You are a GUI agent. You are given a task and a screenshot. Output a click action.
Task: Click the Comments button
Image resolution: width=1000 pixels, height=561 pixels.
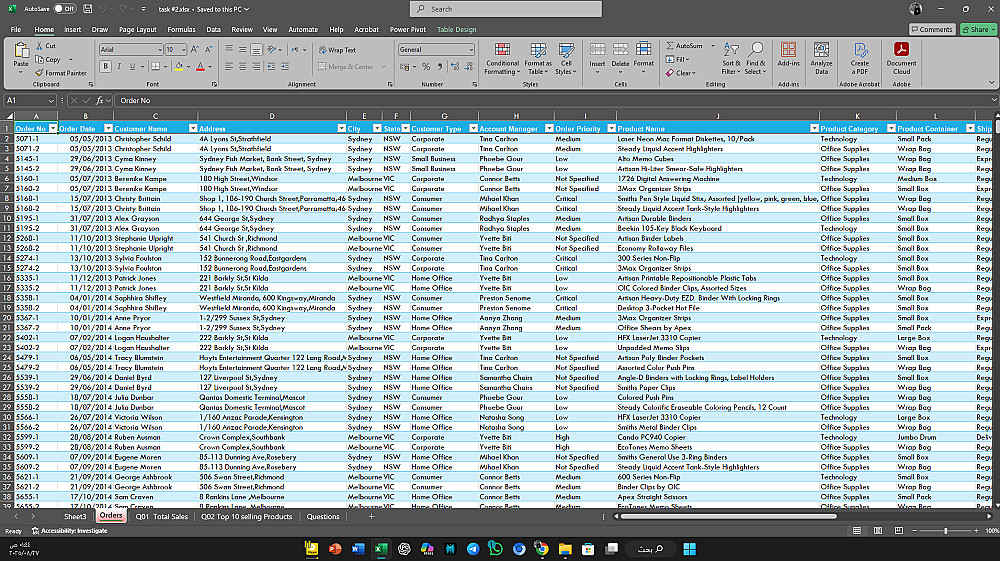[931, 30]
